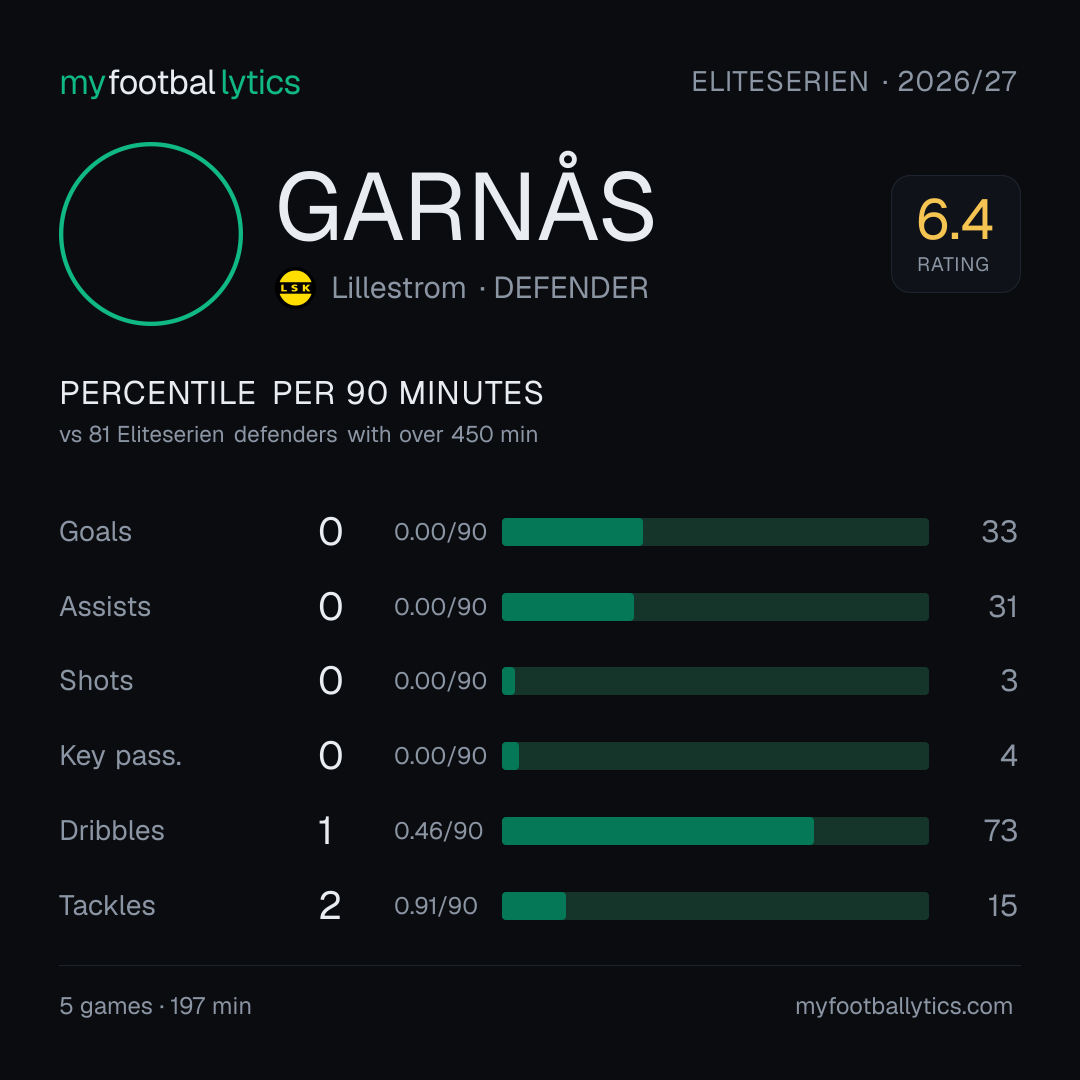
Task: Select the Dribbles percentile bar
Action: tap(715, 831)
